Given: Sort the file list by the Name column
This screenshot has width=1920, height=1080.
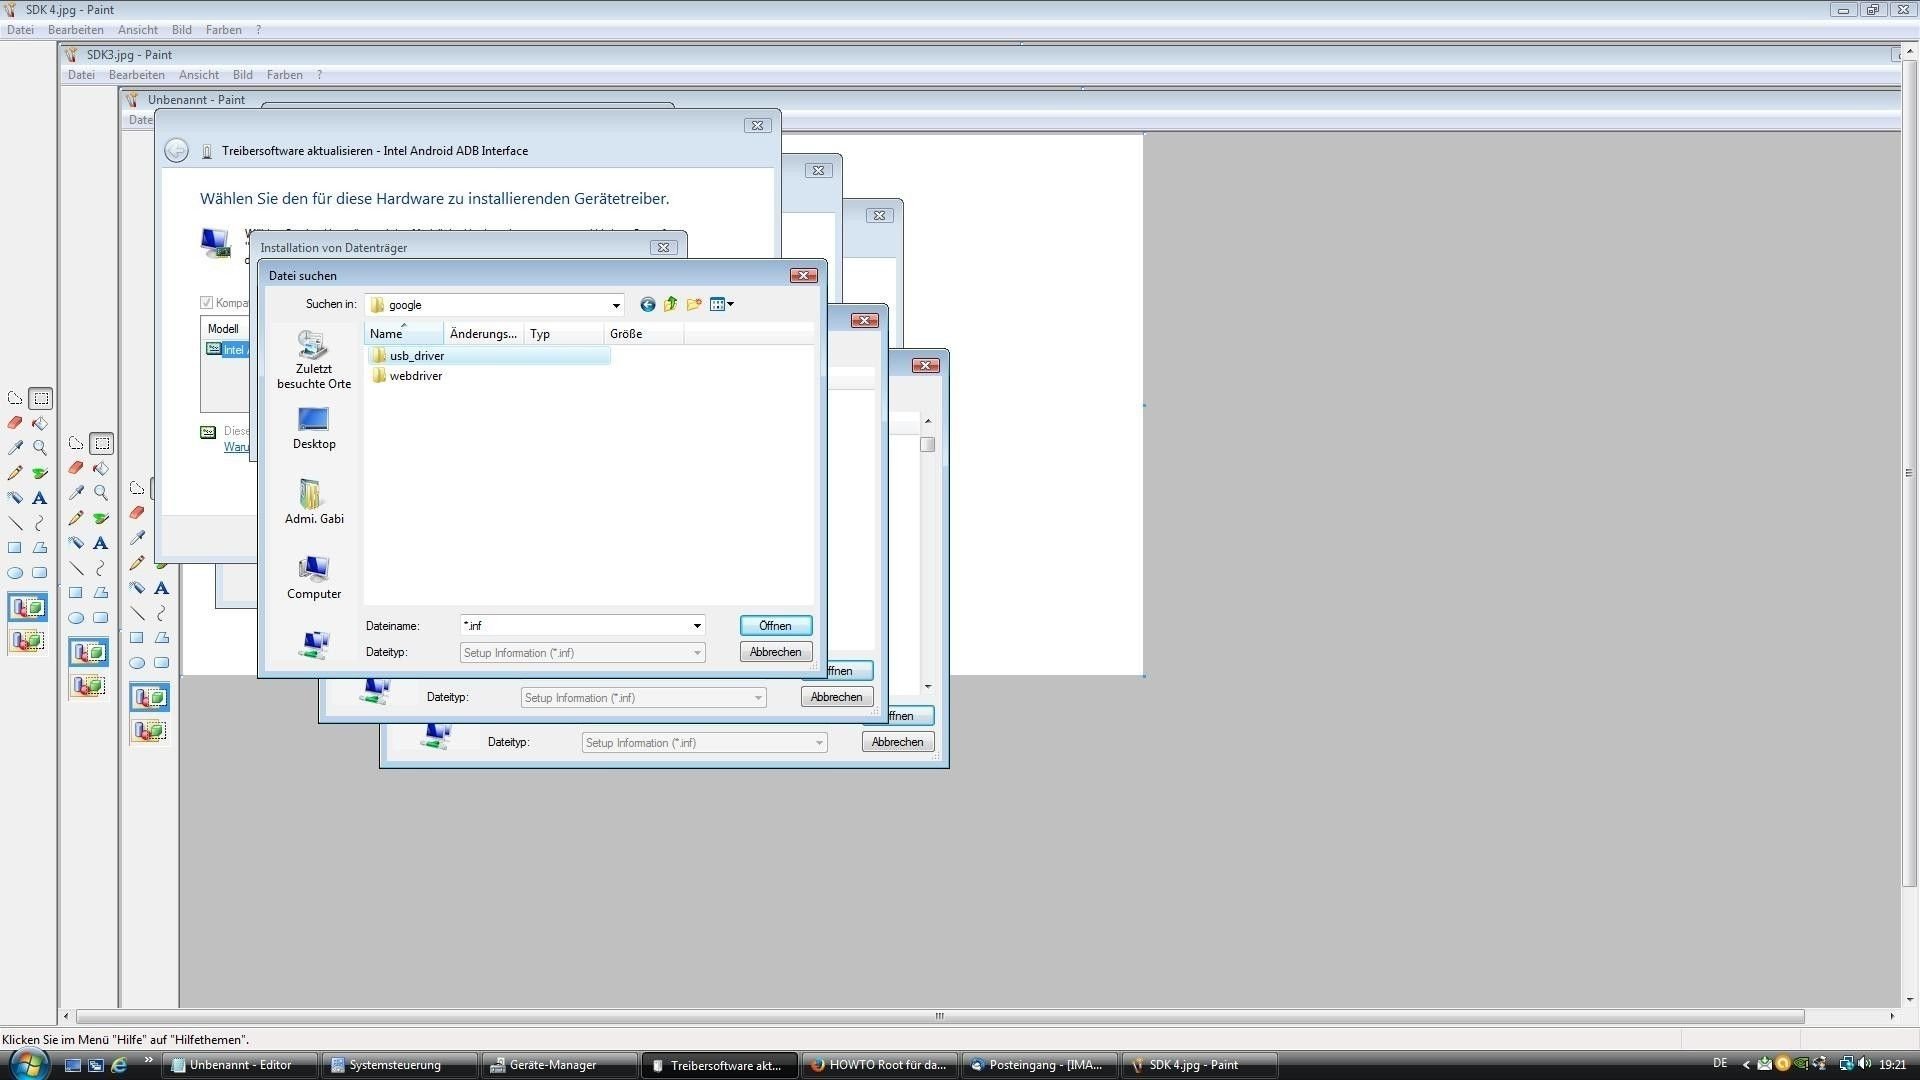Looking at the screenshot, I should [404, 334].
